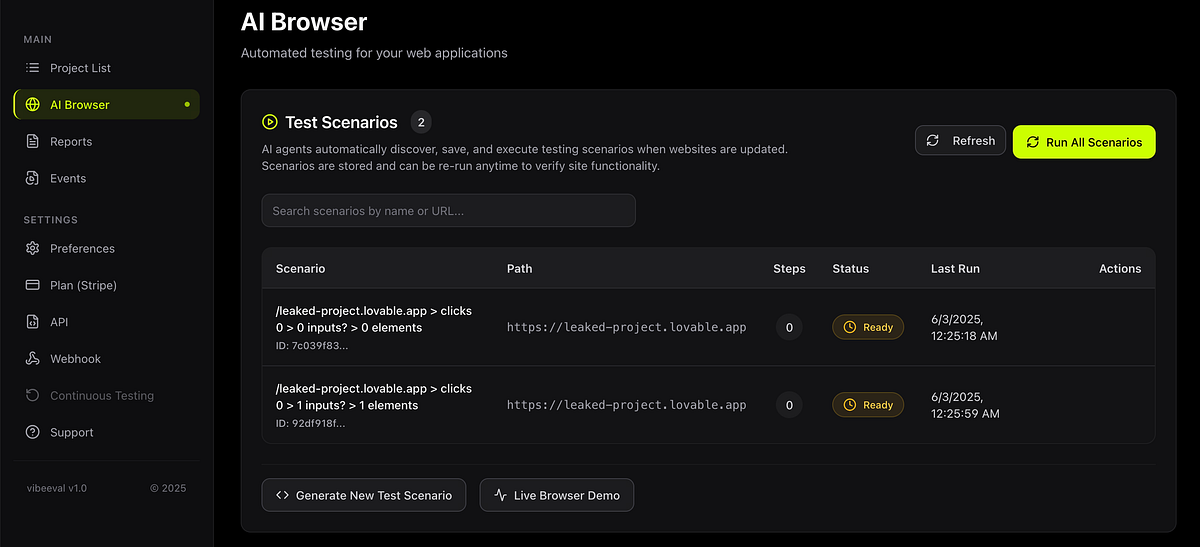Select Continuous Testing item
1200x547 pixels.
pos(106,395)
